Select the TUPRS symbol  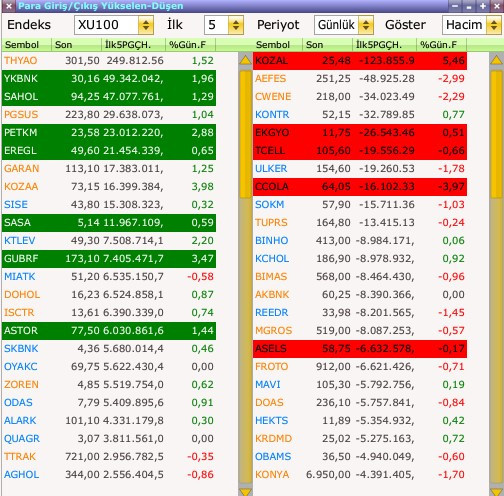click(x=271, y=223)
